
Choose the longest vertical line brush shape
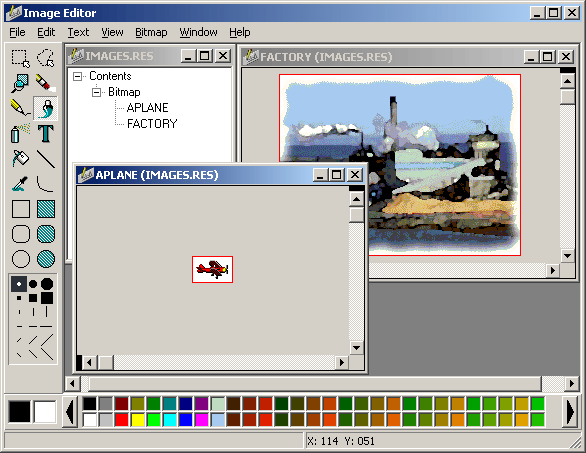[x=47, y=312]
